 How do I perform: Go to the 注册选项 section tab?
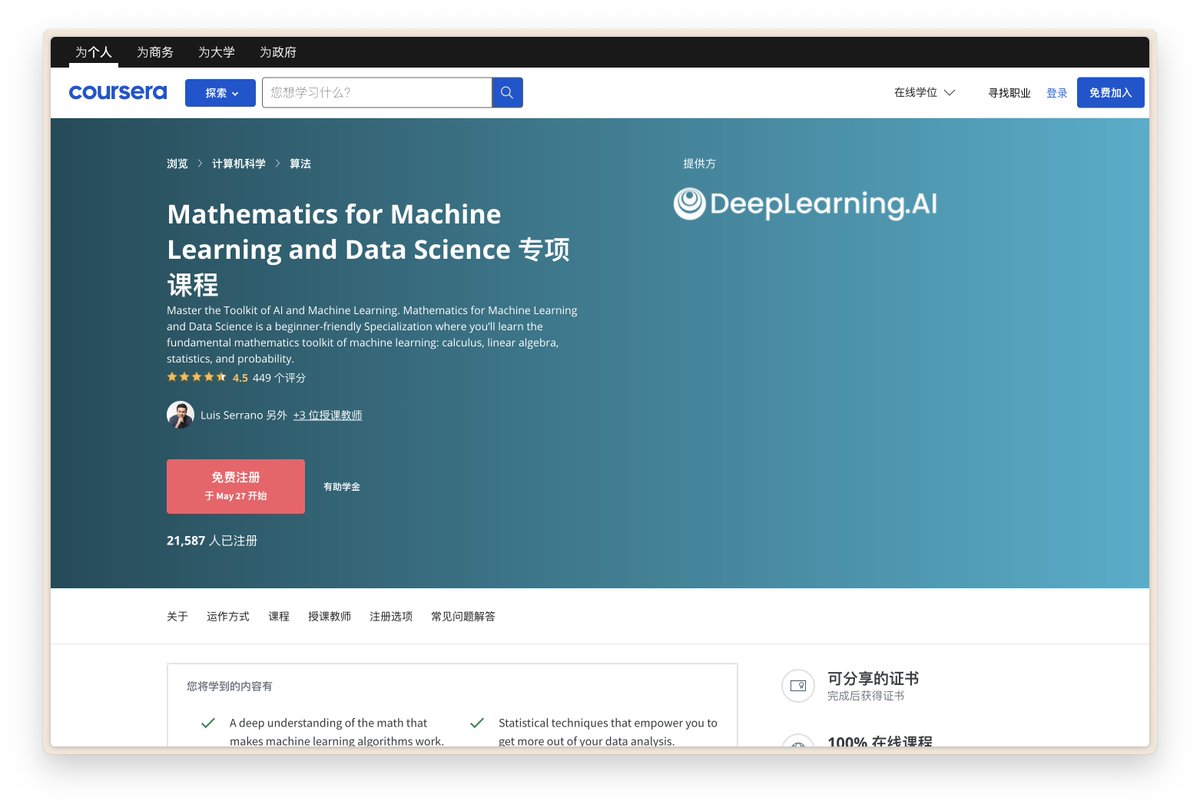(x=391, y=617)
